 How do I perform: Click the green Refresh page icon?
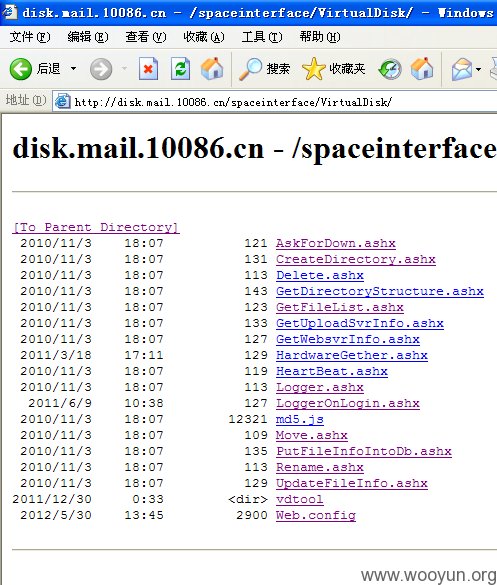(x=181, y=69)
